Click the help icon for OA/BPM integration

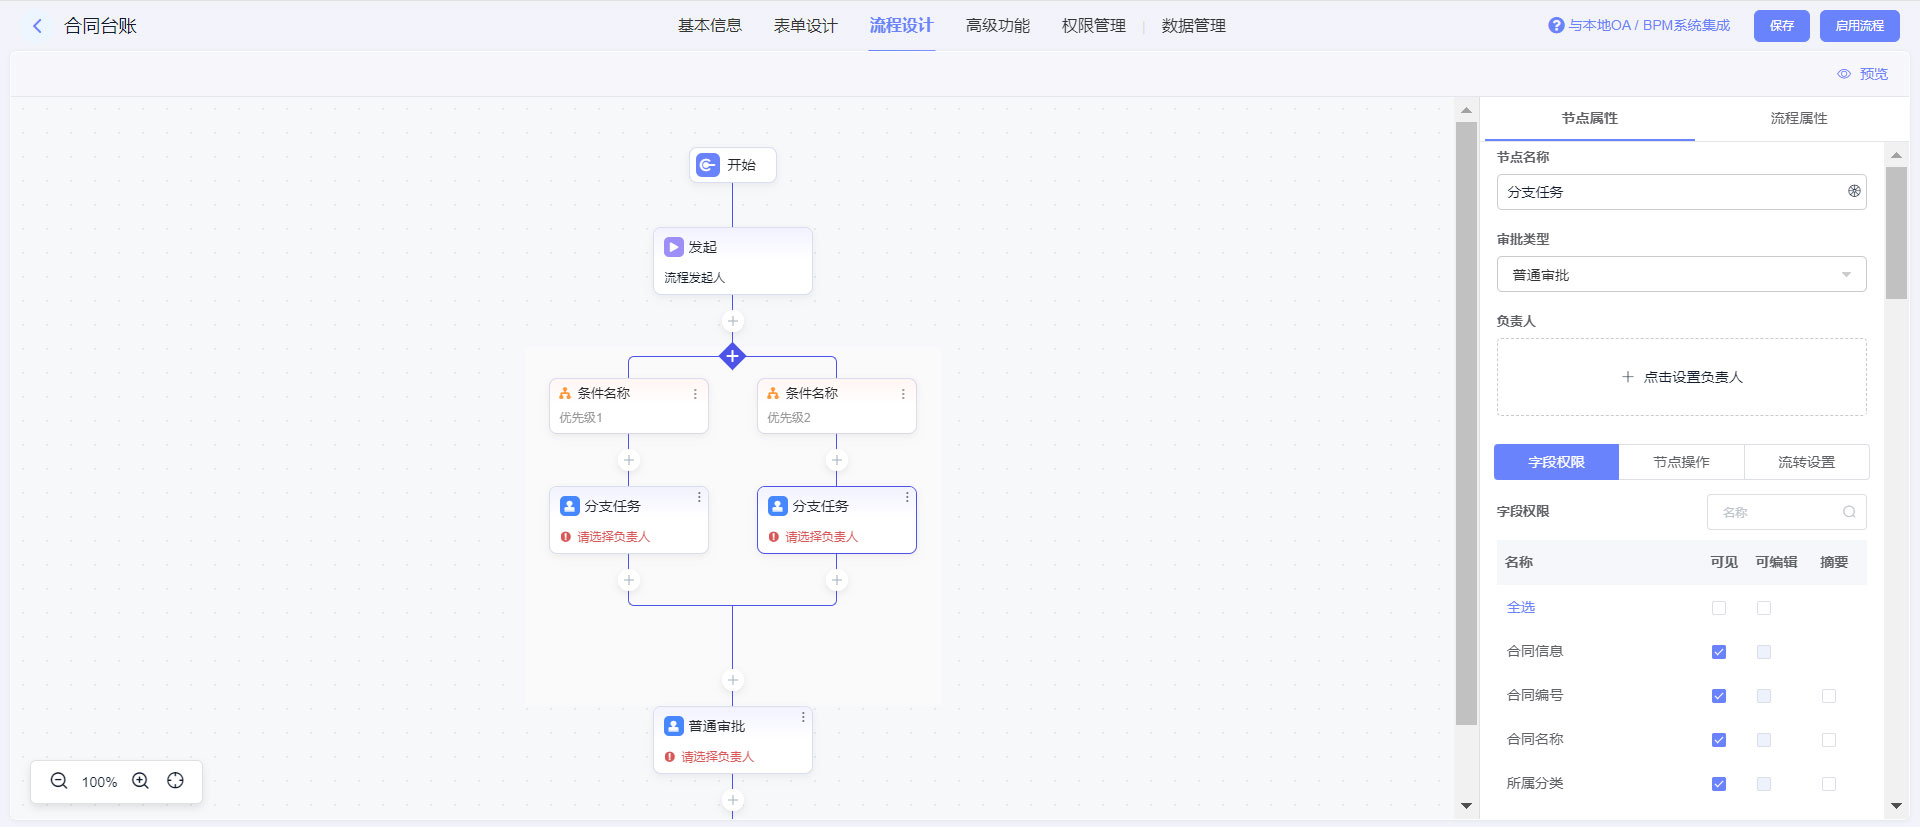(1556, 26)
